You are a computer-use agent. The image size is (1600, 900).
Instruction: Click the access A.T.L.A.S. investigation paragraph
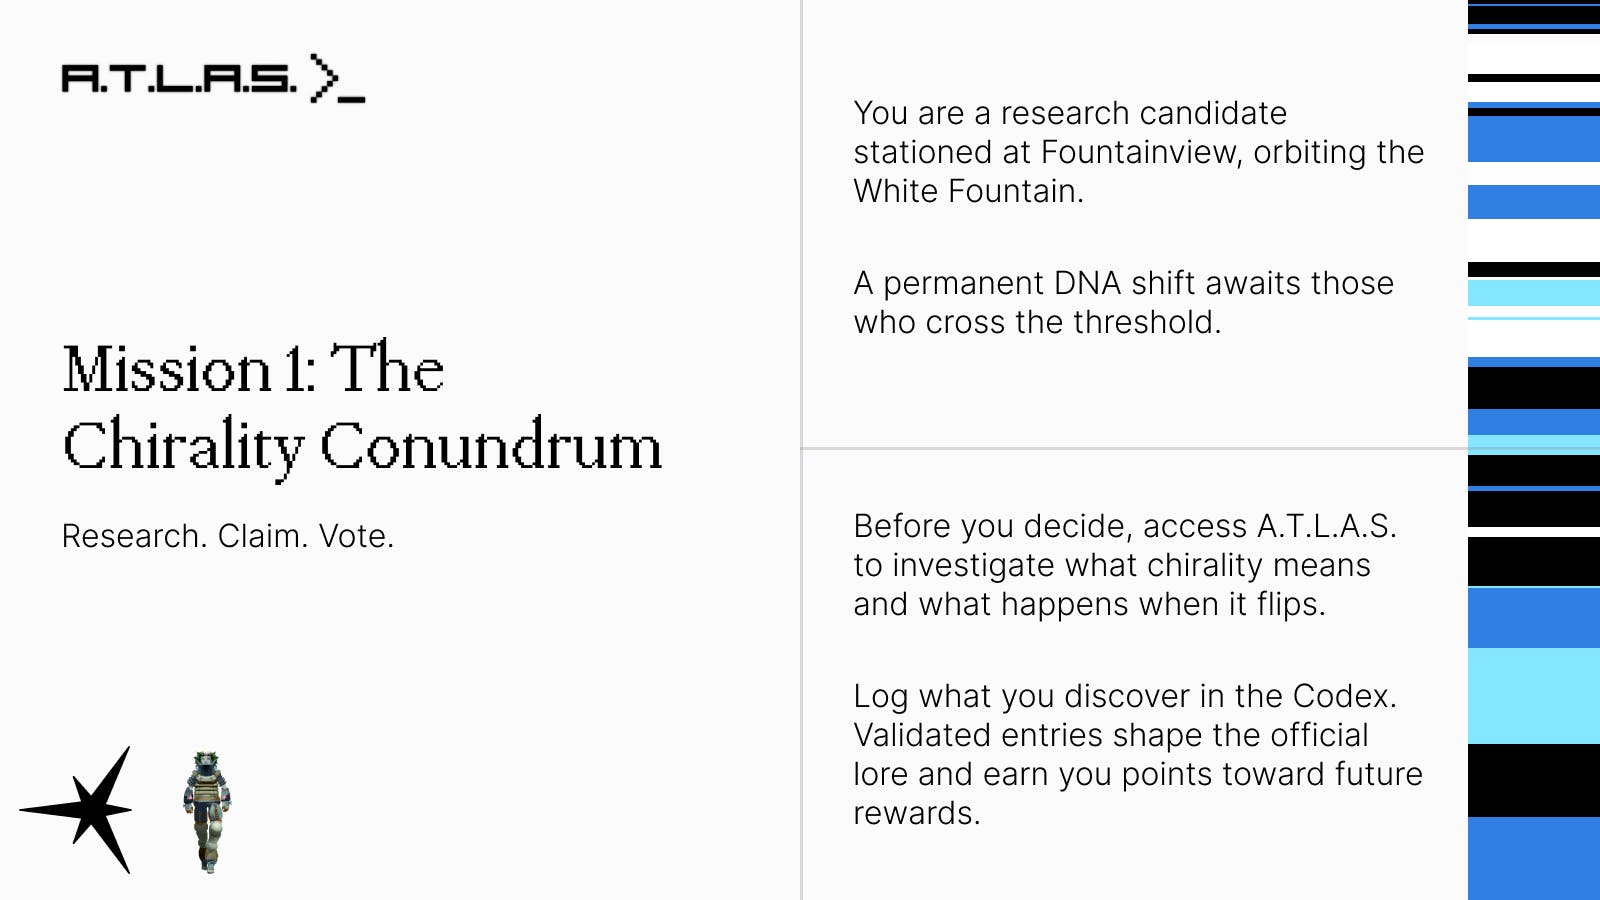click(x=1125, y=565)
